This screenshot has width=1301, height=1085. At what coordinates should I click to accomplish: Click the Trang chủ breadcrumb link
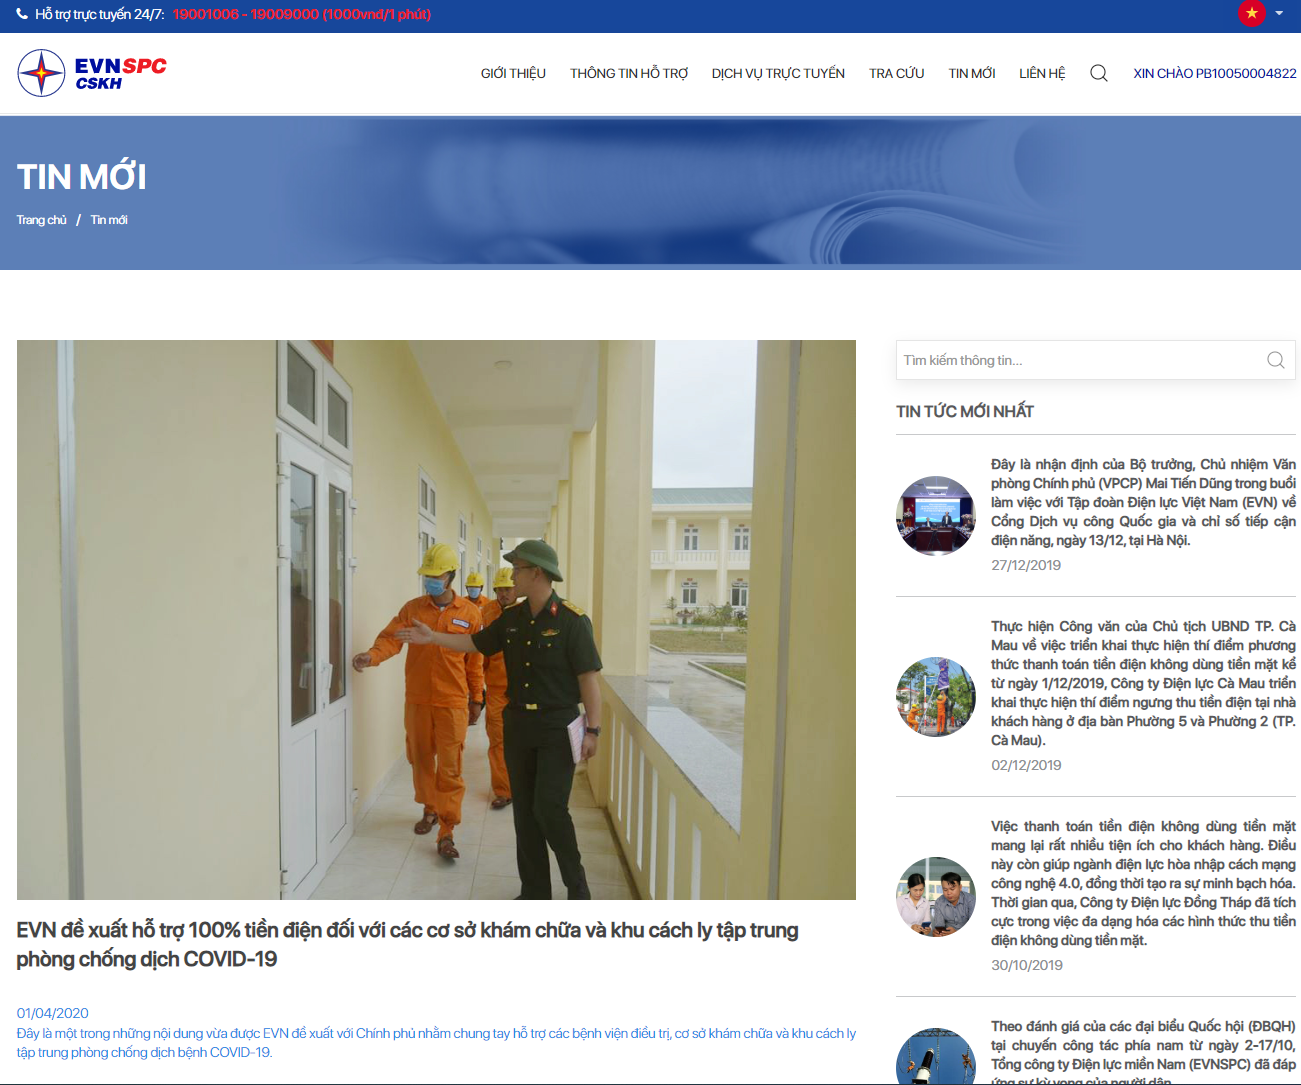[41, 220]
